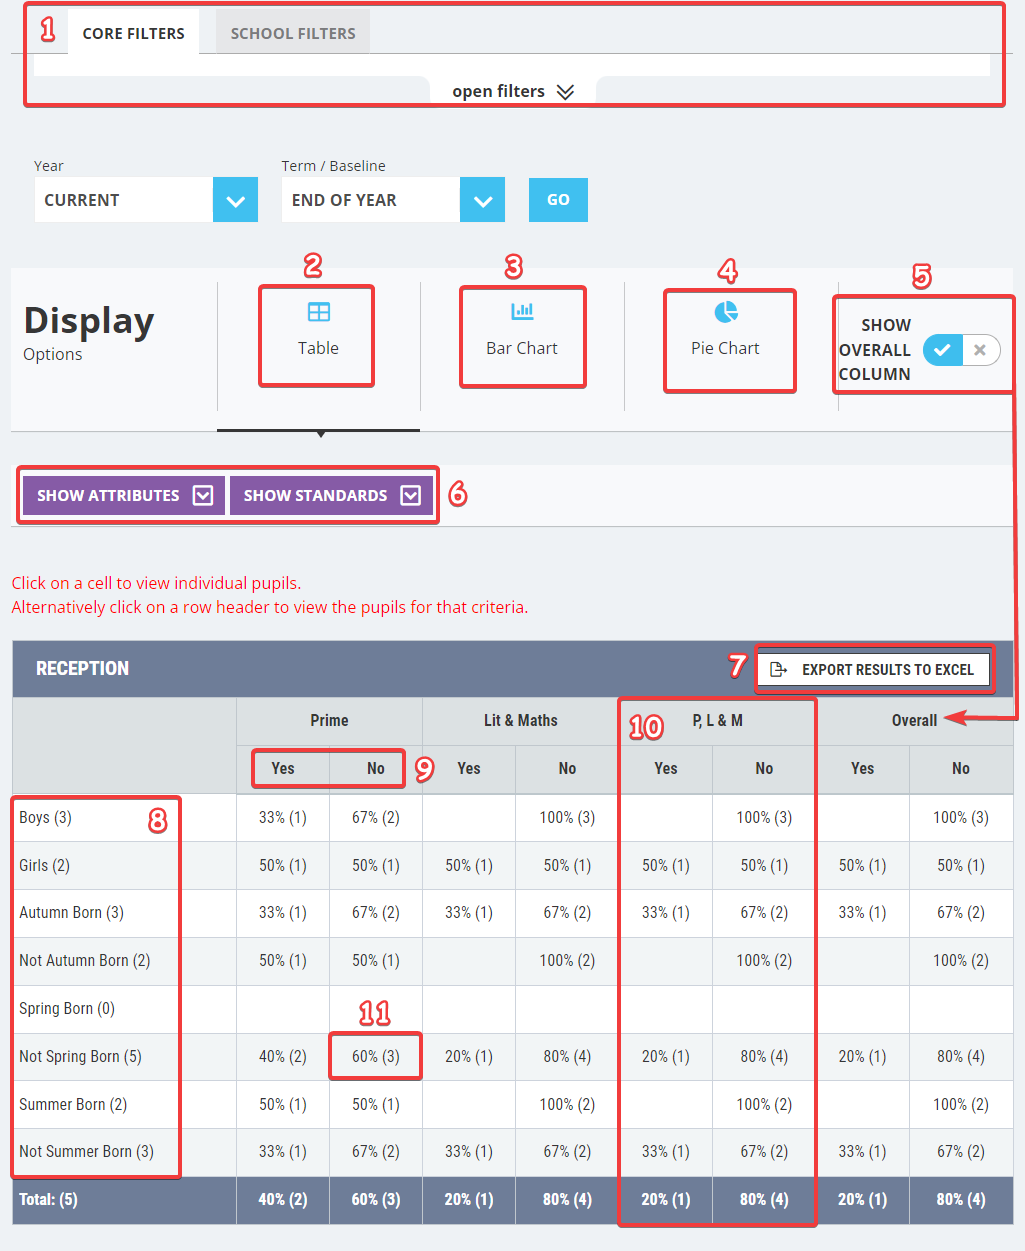
Task: Click the Total Prime Yes 40% (2) cell
Action: tap(283, 1200)
